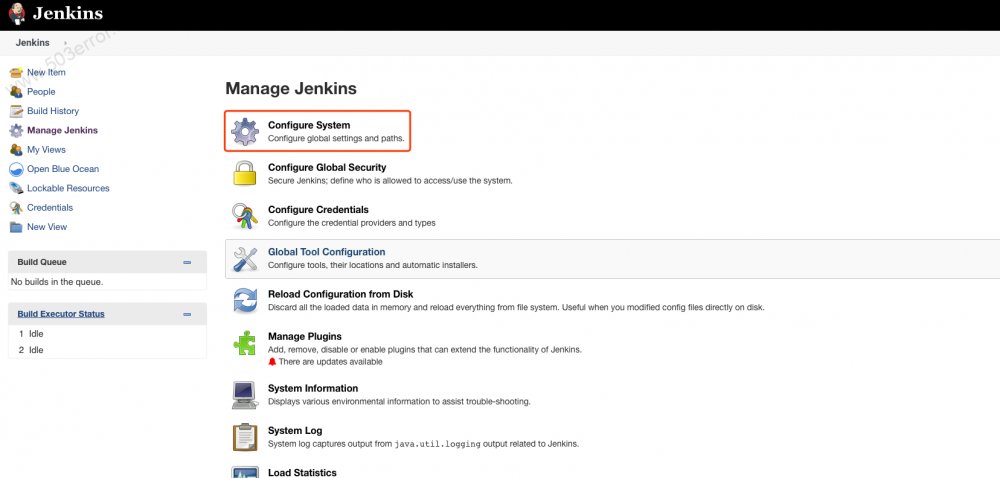This screenshot has width=1000, height=478.
Task: Open Lockable Resources link
Action: click(68, 188)
